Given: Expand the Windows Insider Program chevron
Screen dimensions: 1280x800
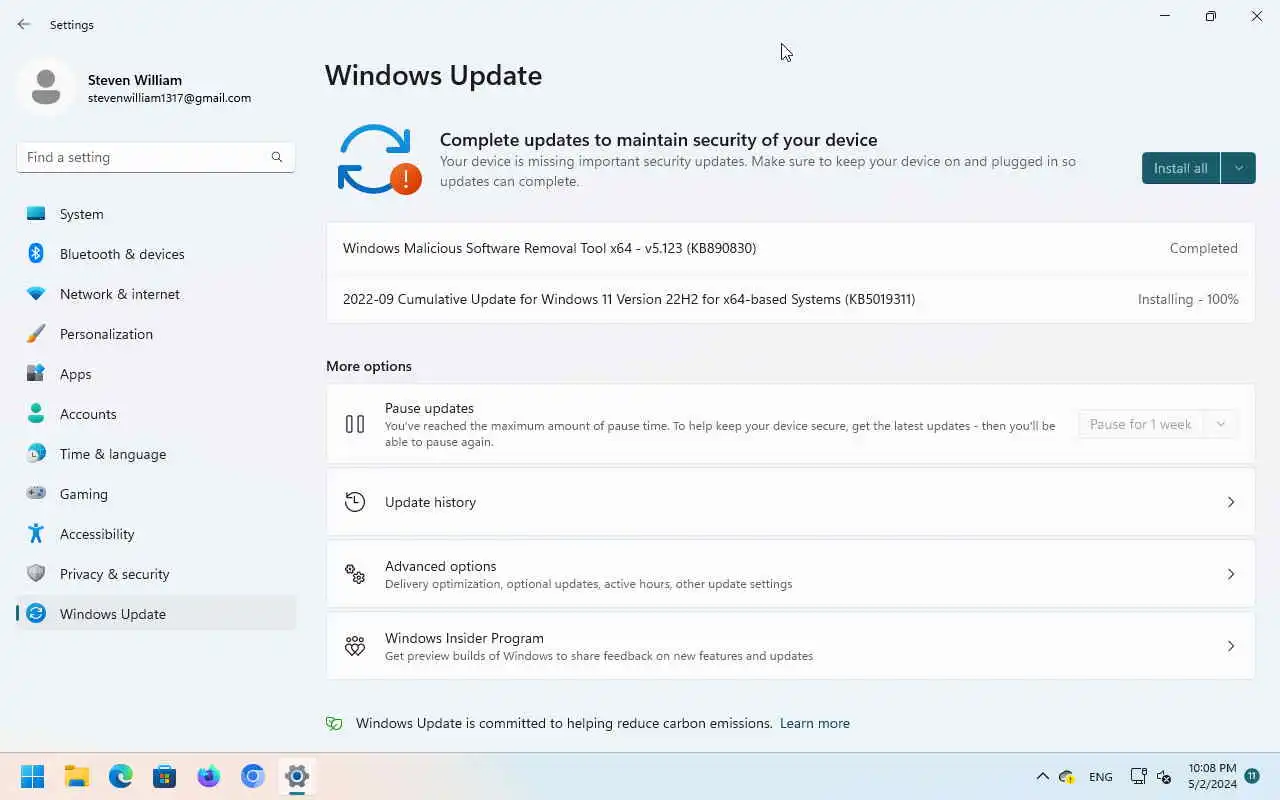Looking at the screenshot, I should coord(1231,646).
